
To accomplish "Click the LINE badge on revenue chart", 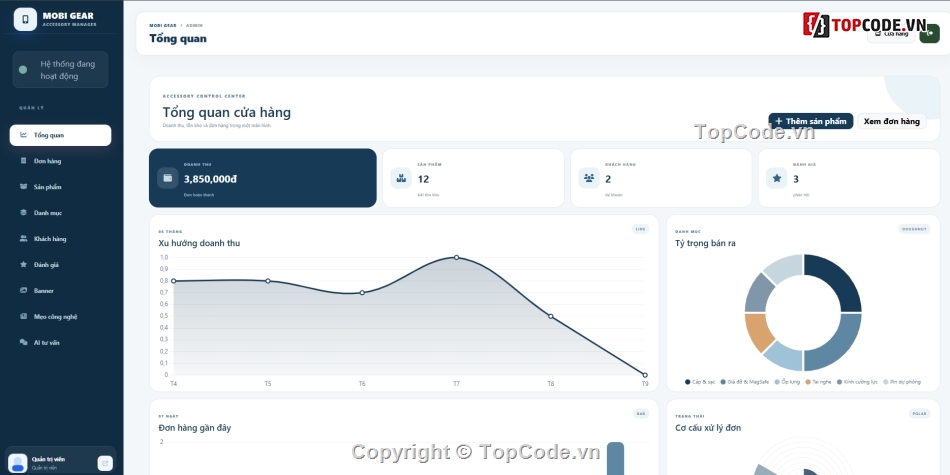I will coord(640,229).
